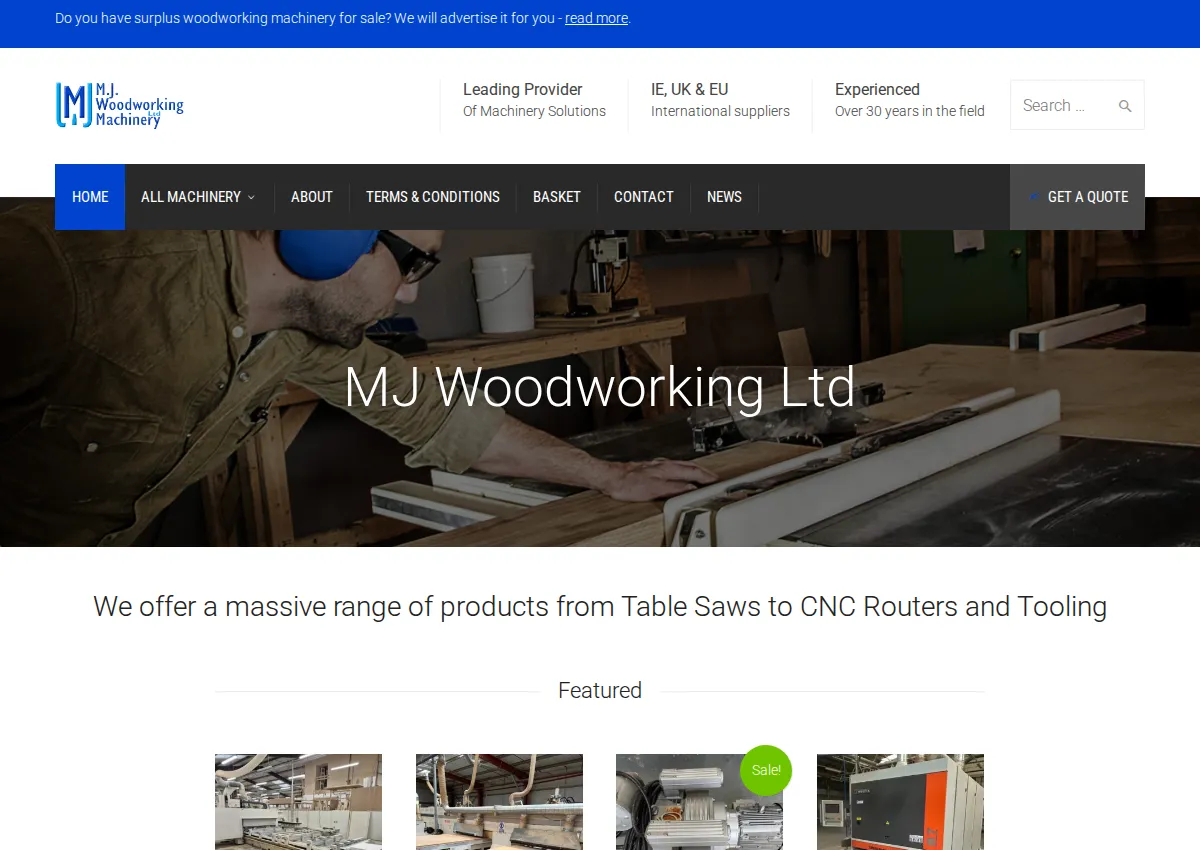Screen dimensions: 1200x850
Task: Click the green Sale! badge
Action: pos(766,770)
